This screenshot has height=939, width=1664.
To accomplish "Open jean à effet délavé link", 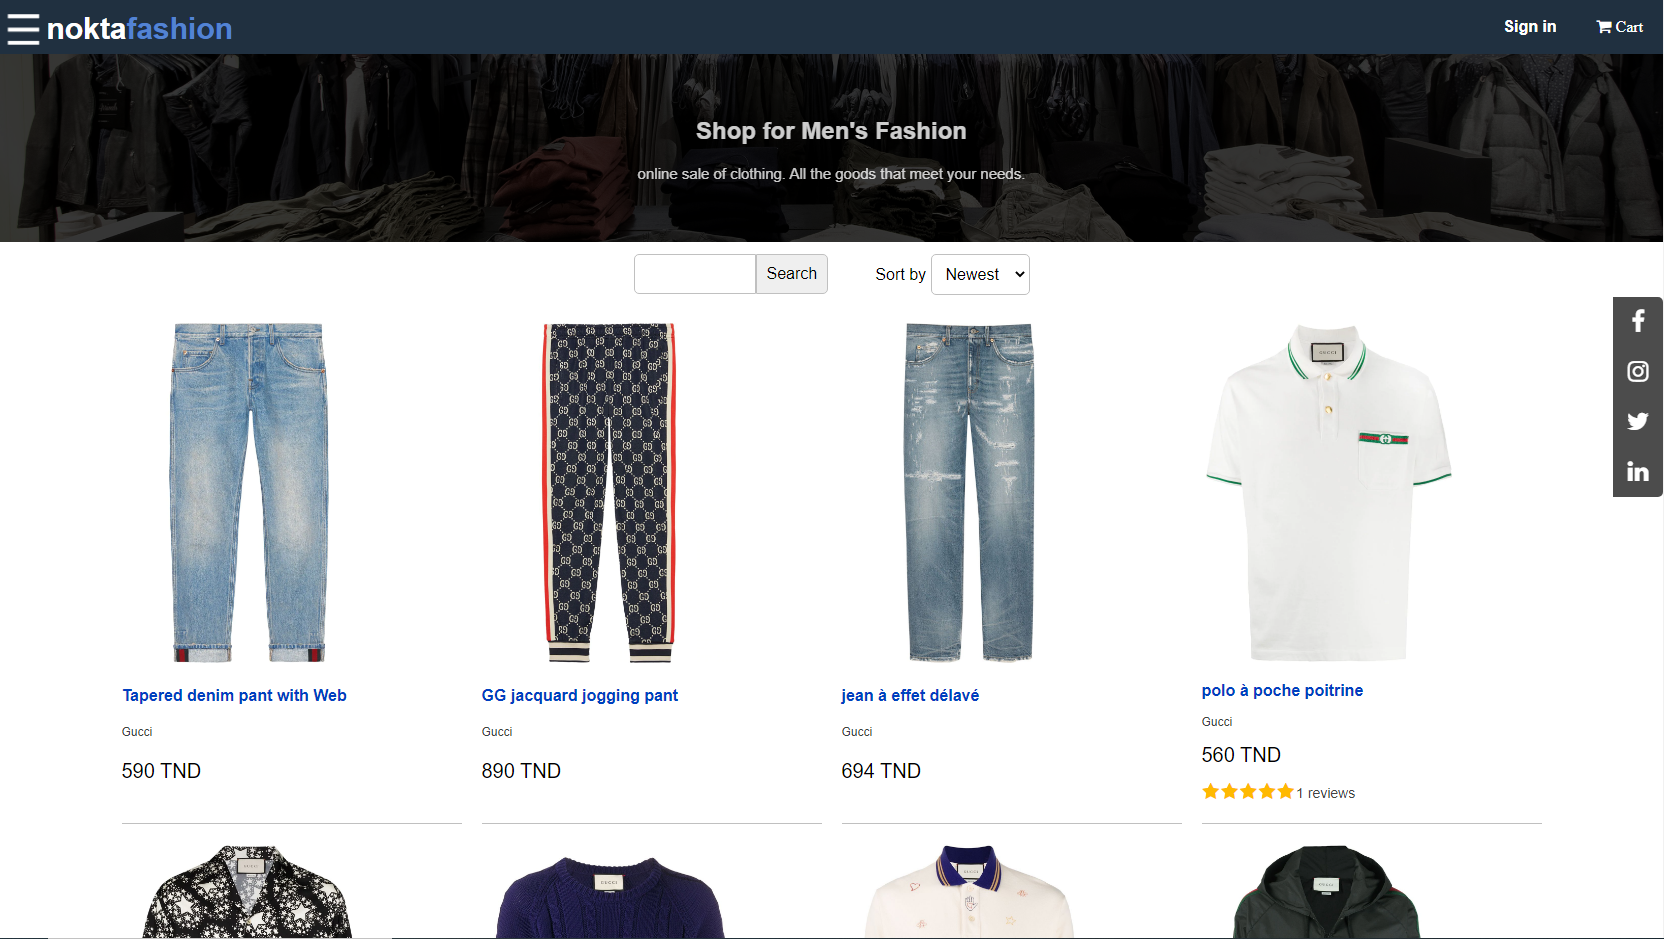I will (x=910, y=695).
